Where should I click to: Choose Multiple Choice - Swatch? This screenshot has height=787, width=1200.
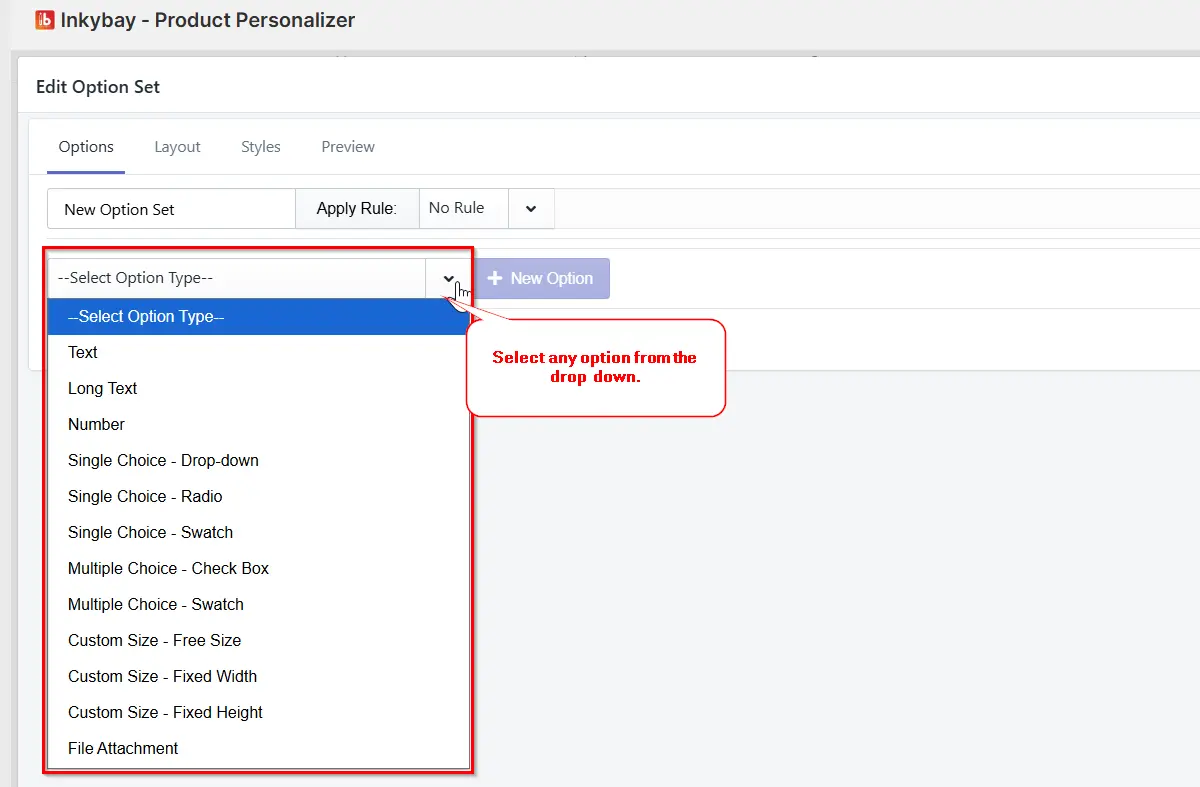(x=258, y=604)
